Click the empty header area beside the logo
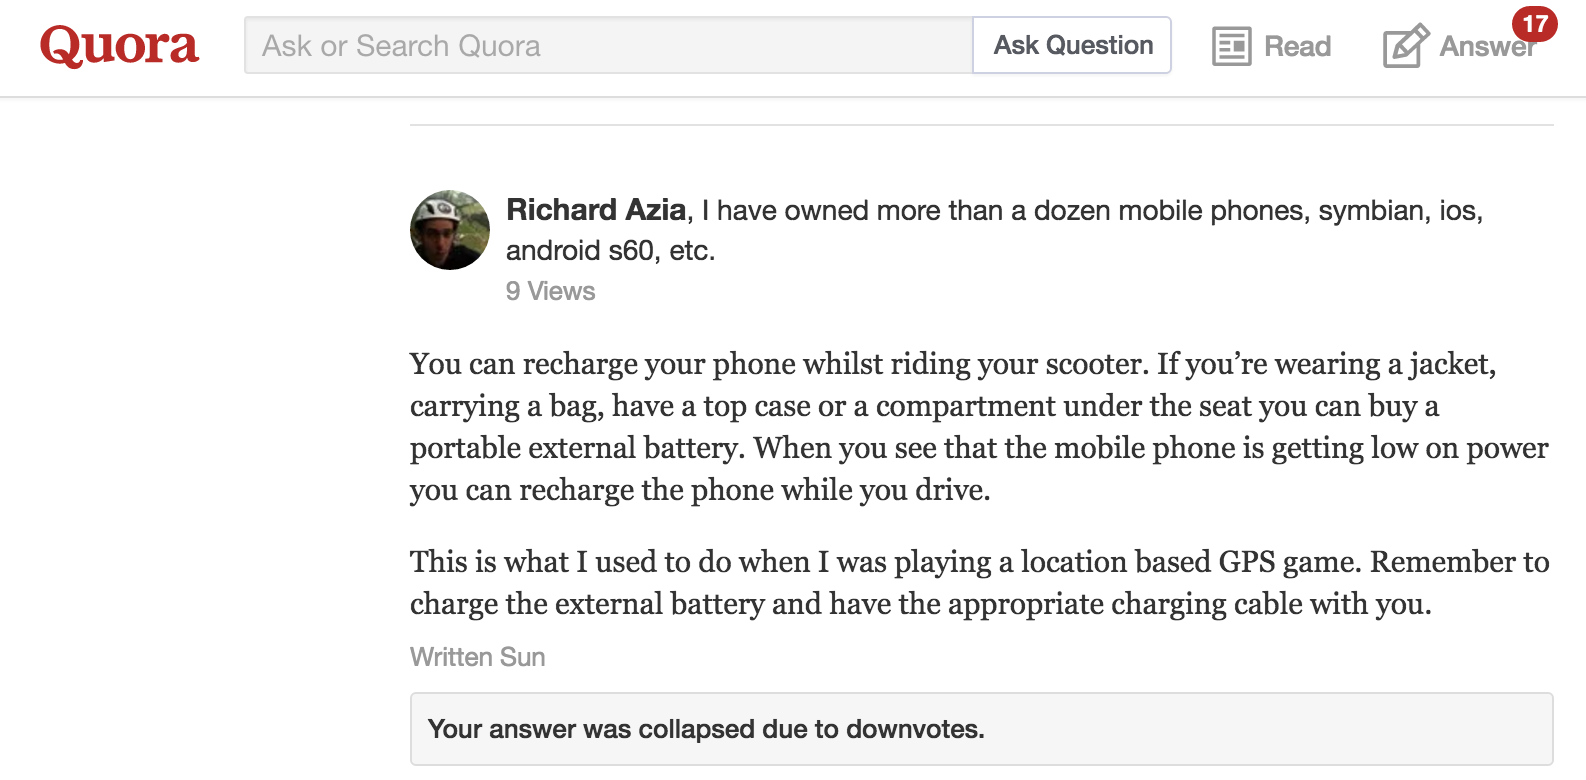This screenshot has height=780, width=1586. [222, 46]
